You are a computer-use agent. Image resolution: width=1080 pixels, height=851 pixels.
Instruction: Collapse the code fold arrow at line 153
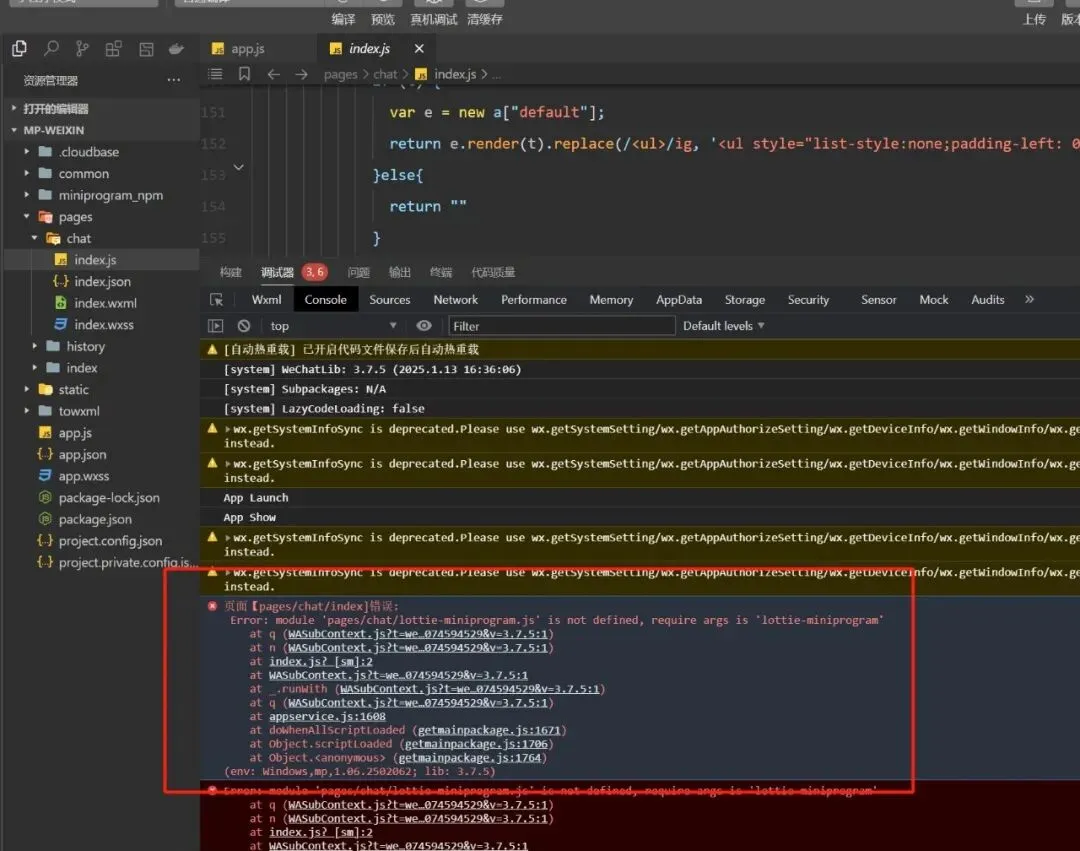(238, 167)
